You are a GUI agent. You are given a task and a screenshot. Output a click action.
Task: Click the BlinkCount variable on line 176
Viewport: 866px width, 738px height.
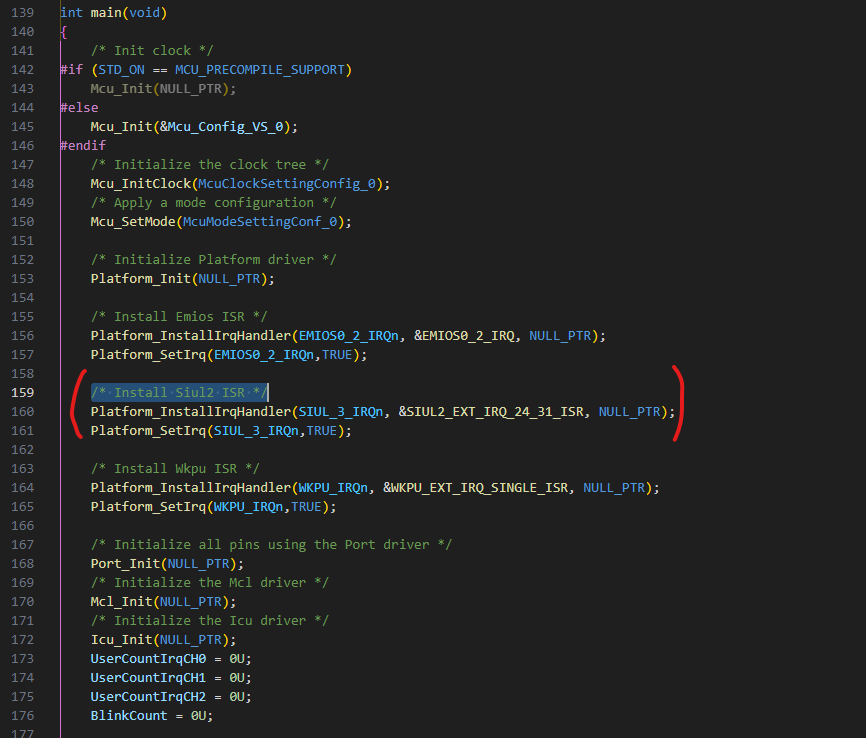click(128, 715)
